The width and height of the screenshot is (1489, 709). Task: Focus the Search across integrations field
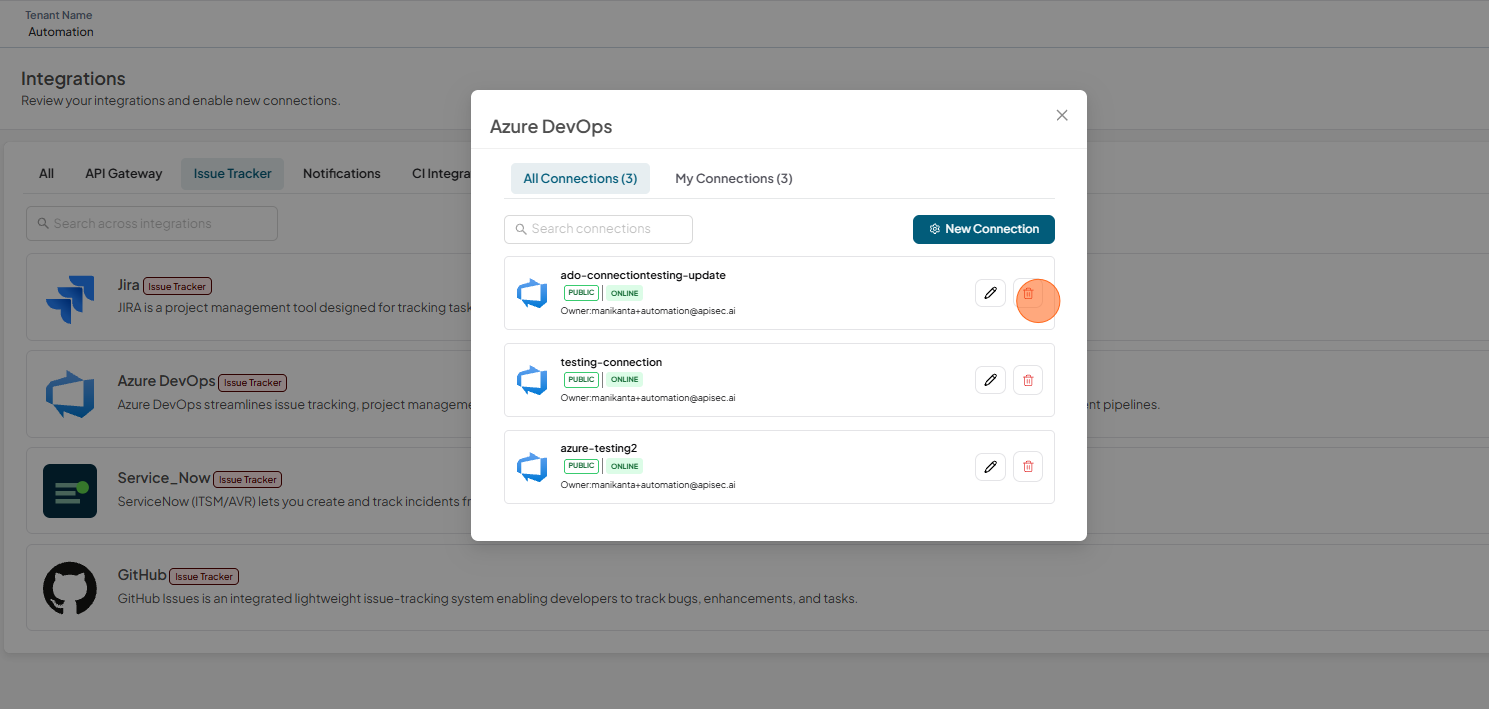152,223
